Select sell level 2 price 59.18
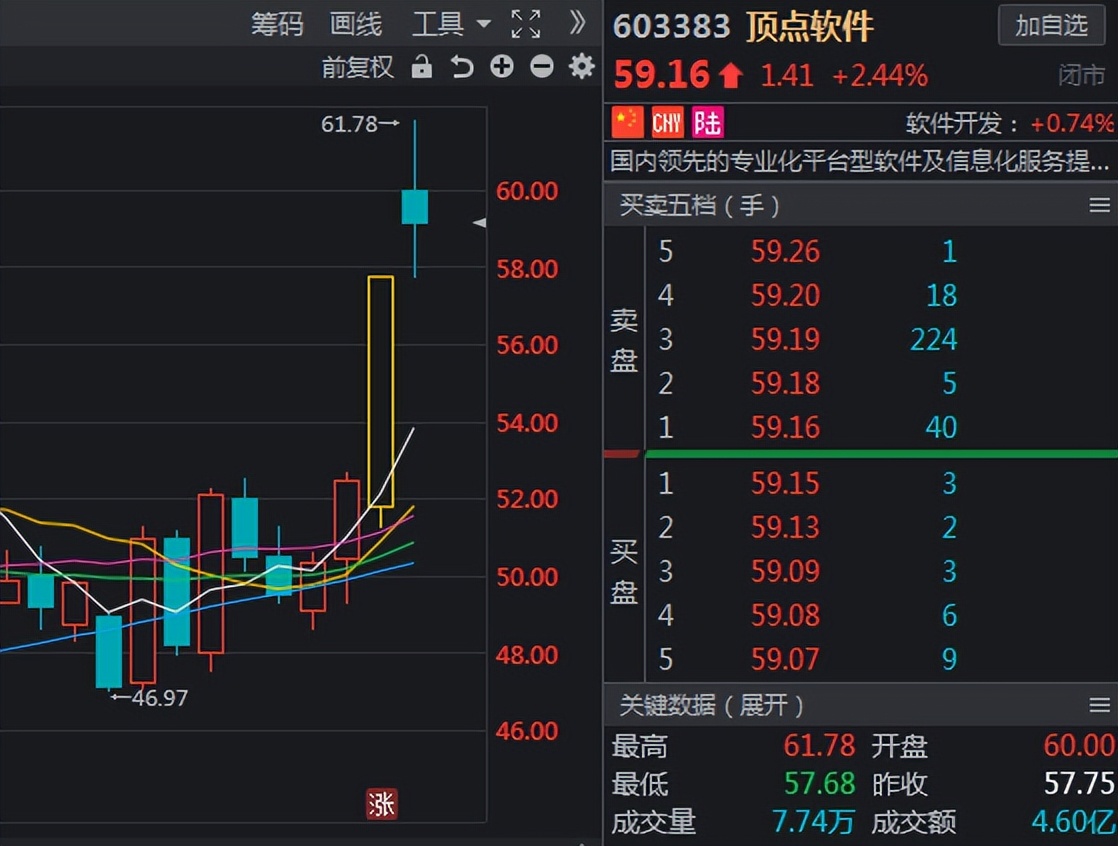This screenshot has width=1118, height=846. (x=785, y=384)
